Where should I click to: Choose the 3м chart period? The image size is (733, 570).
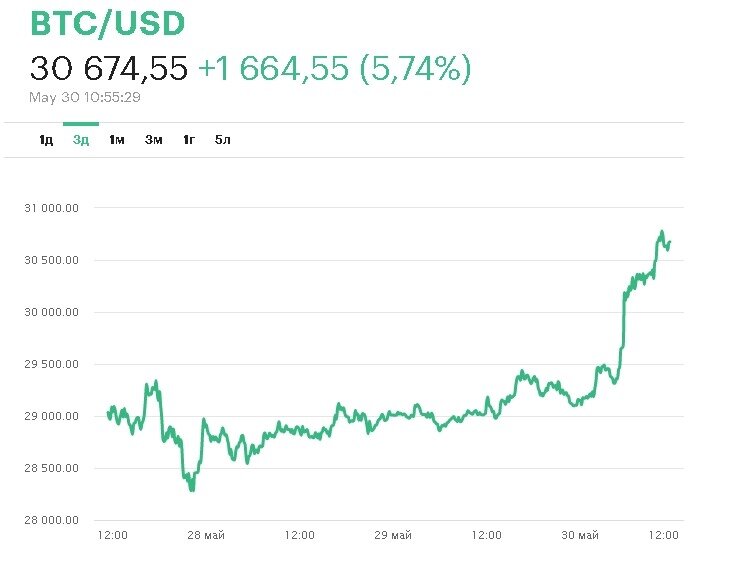coord(153,140)
